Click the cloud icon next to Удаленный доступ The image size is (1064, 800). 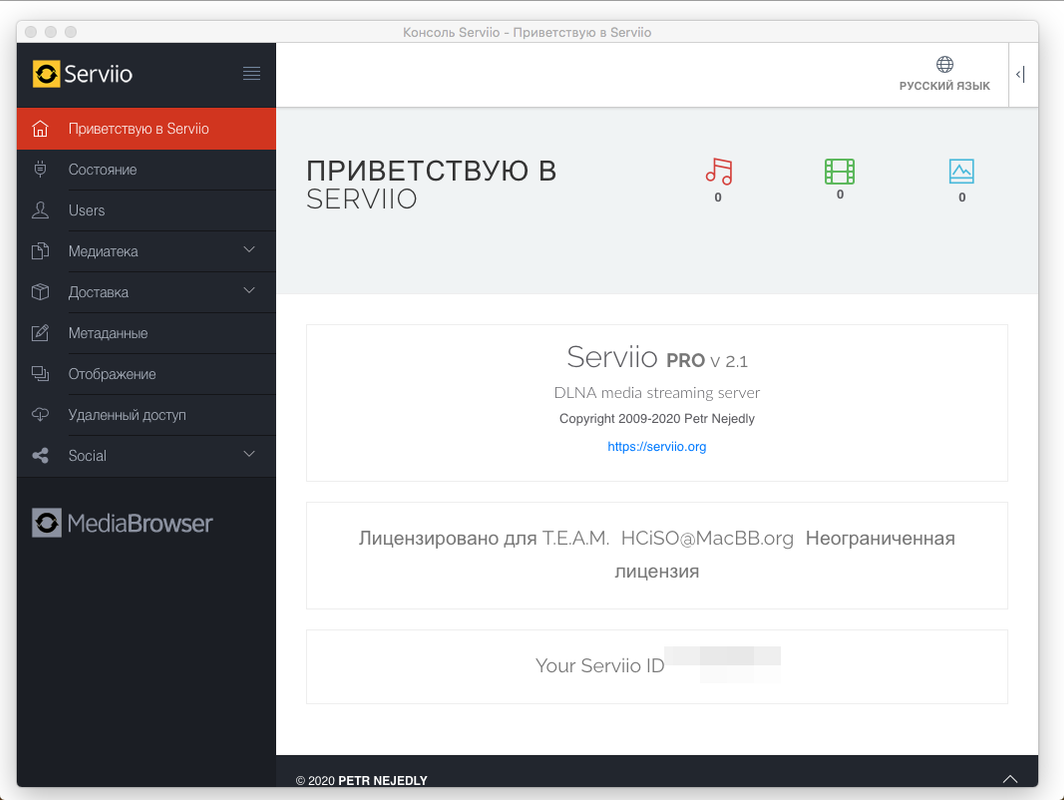(40, 415)
